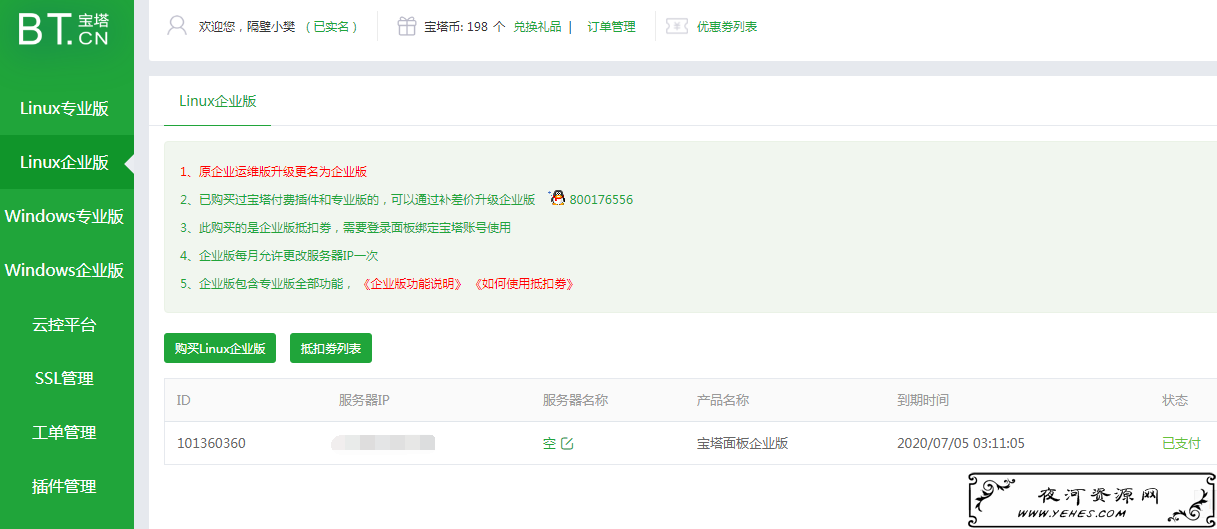Click the 已支付 status cell
The height and width of the screenshot is (529, 1217).
pyautogui.click(x=1181, y=443)
